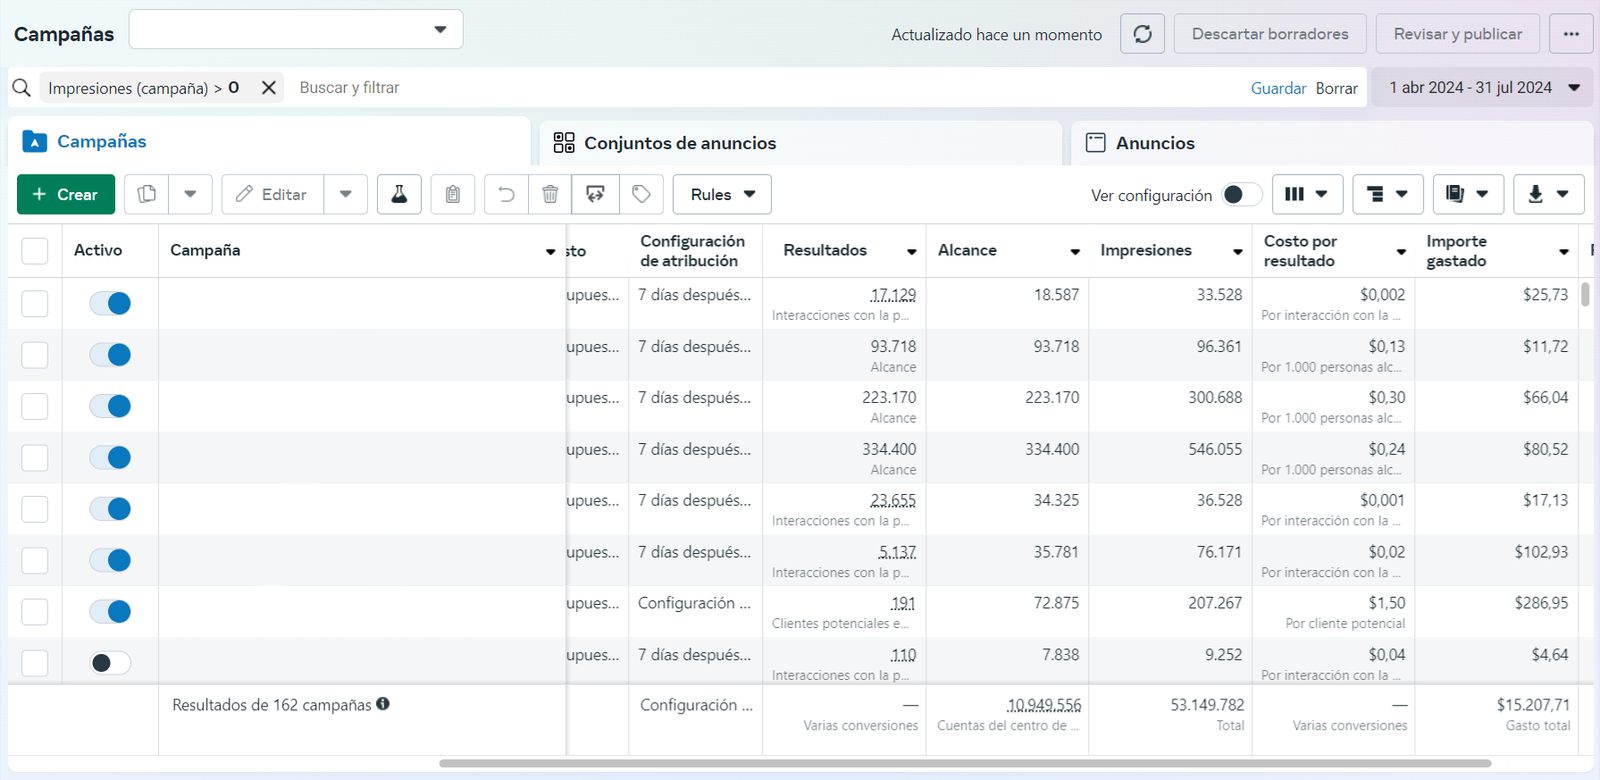Screen dimensions: 1600x780
Task: Check the box for the $4,64 row
Action: coord(35,663)
